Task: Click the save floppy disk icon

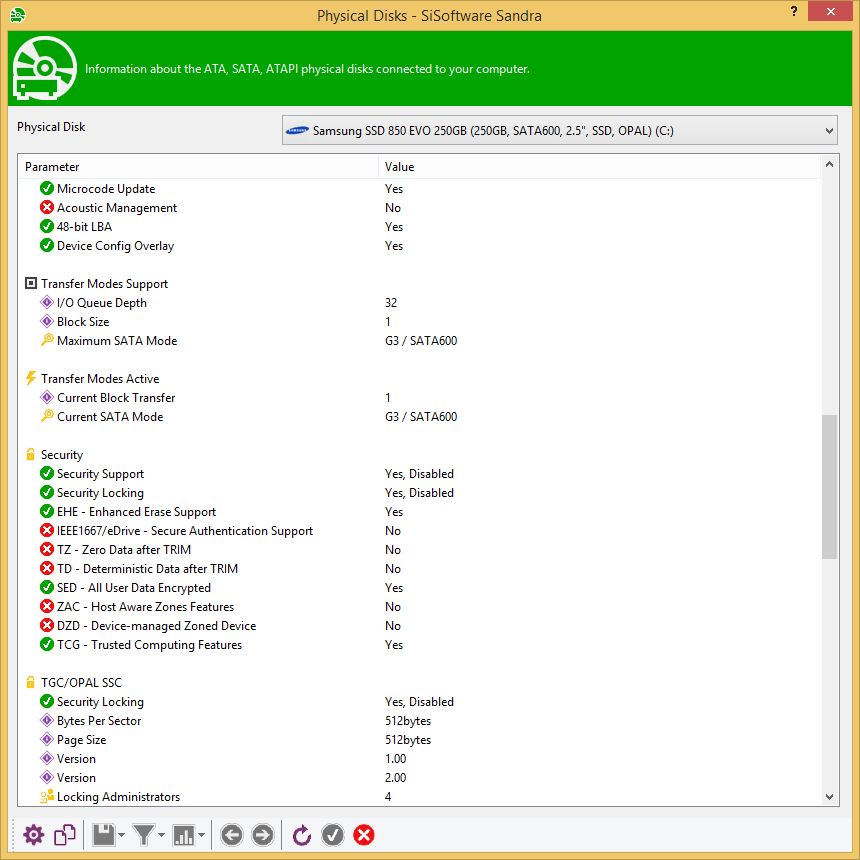Action: 103,835
